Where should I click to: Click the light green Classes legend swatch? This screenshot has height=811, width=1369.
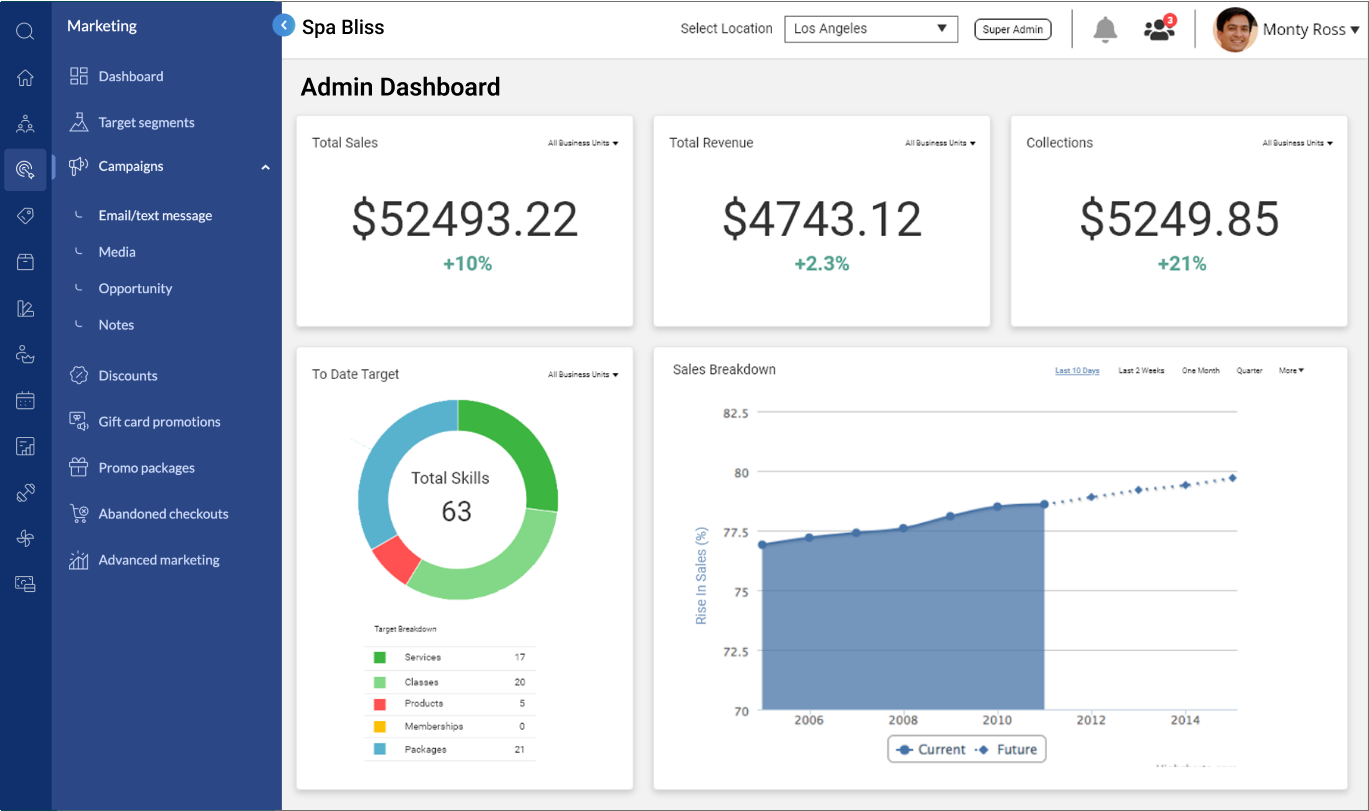pos(380,682)
